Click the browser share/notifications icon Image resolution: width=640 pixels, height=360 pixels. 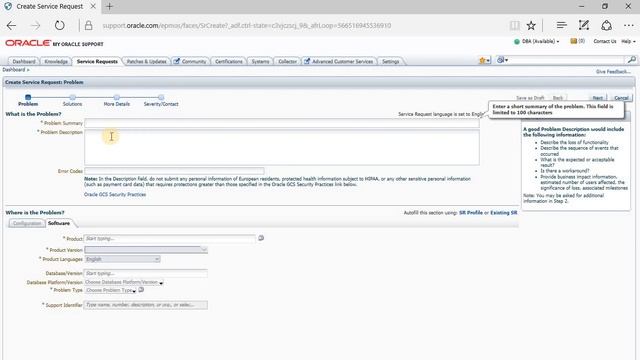(x=606, y=25)
